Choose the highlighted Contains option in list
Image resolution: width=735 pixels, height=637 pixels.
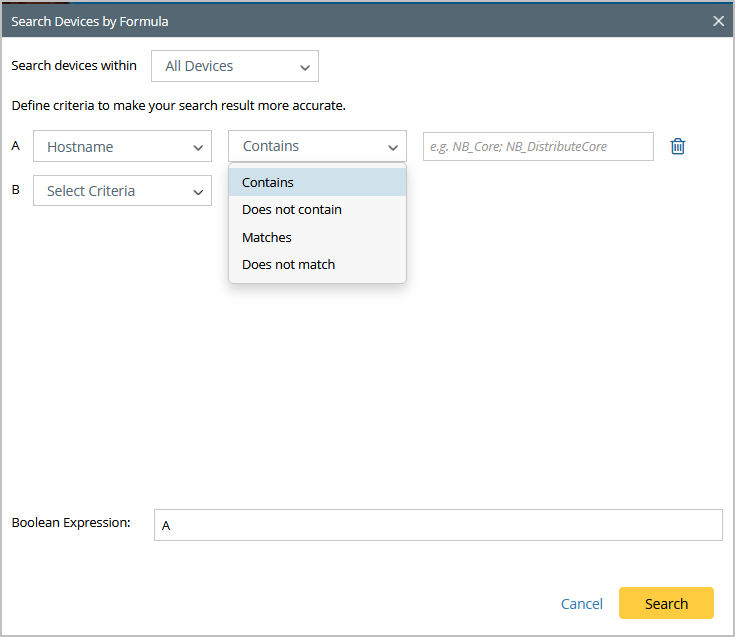[317, 183]
